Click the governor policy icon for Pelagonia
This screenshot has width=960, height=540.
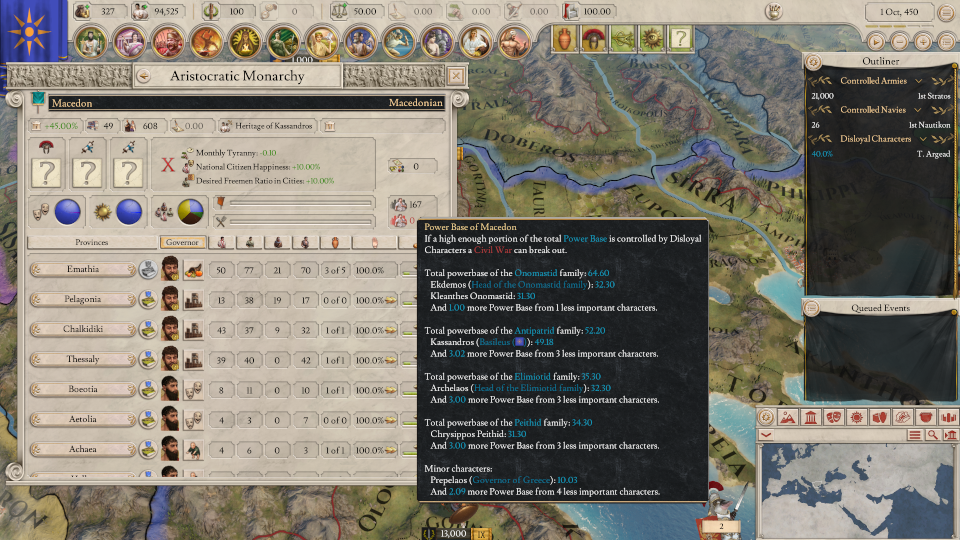pyautogui.click(x=193, y=299)
